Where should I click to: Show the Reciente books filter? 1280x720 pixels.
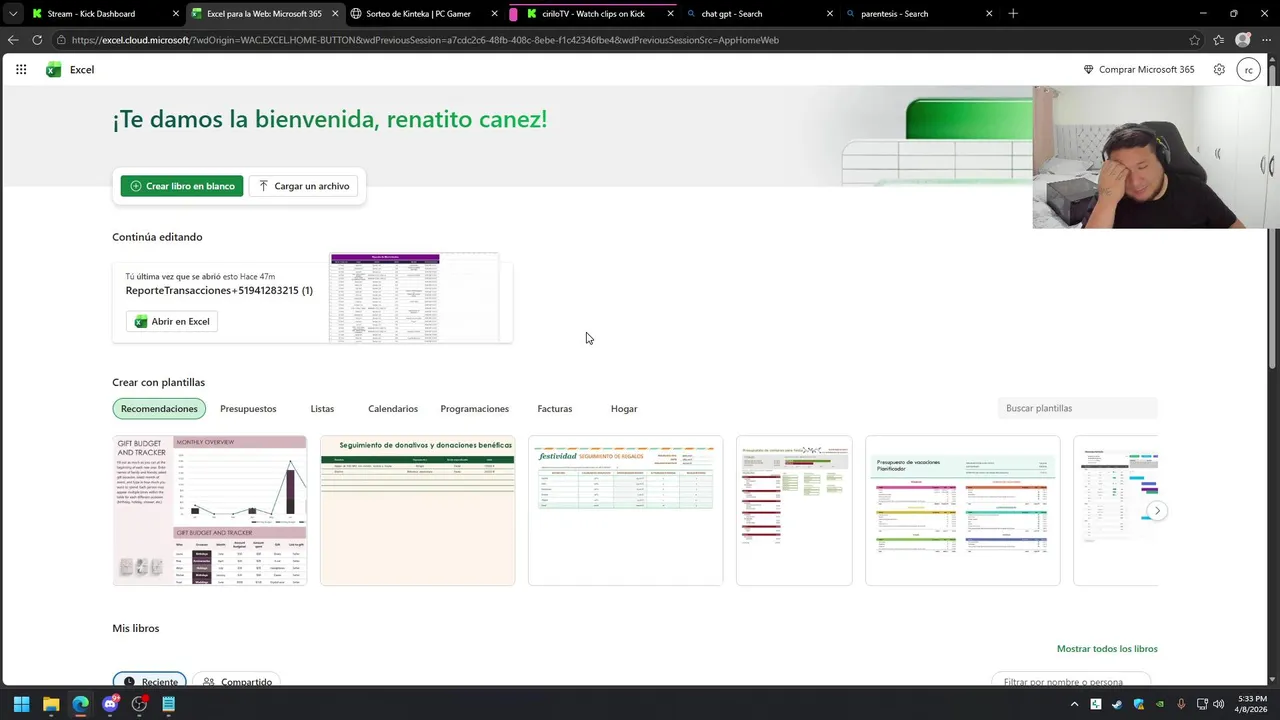coord(149,681)
